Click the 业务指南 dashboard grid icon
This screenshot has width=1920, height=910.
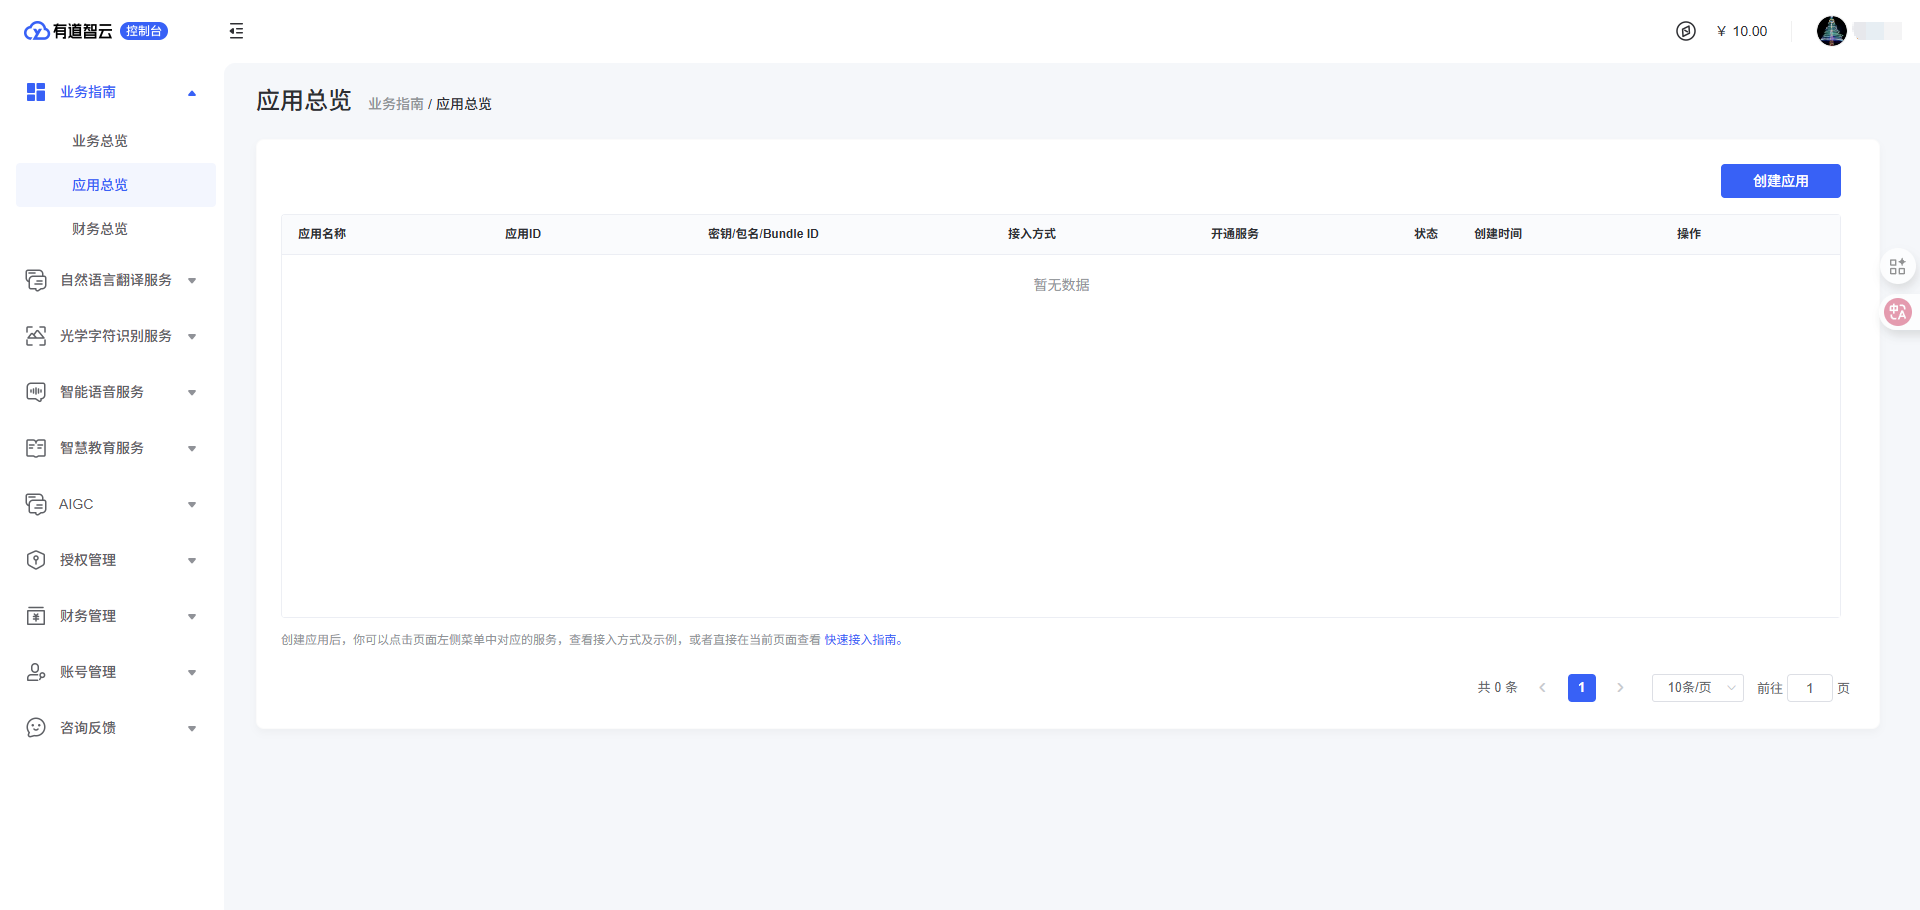tap(36, 92)
